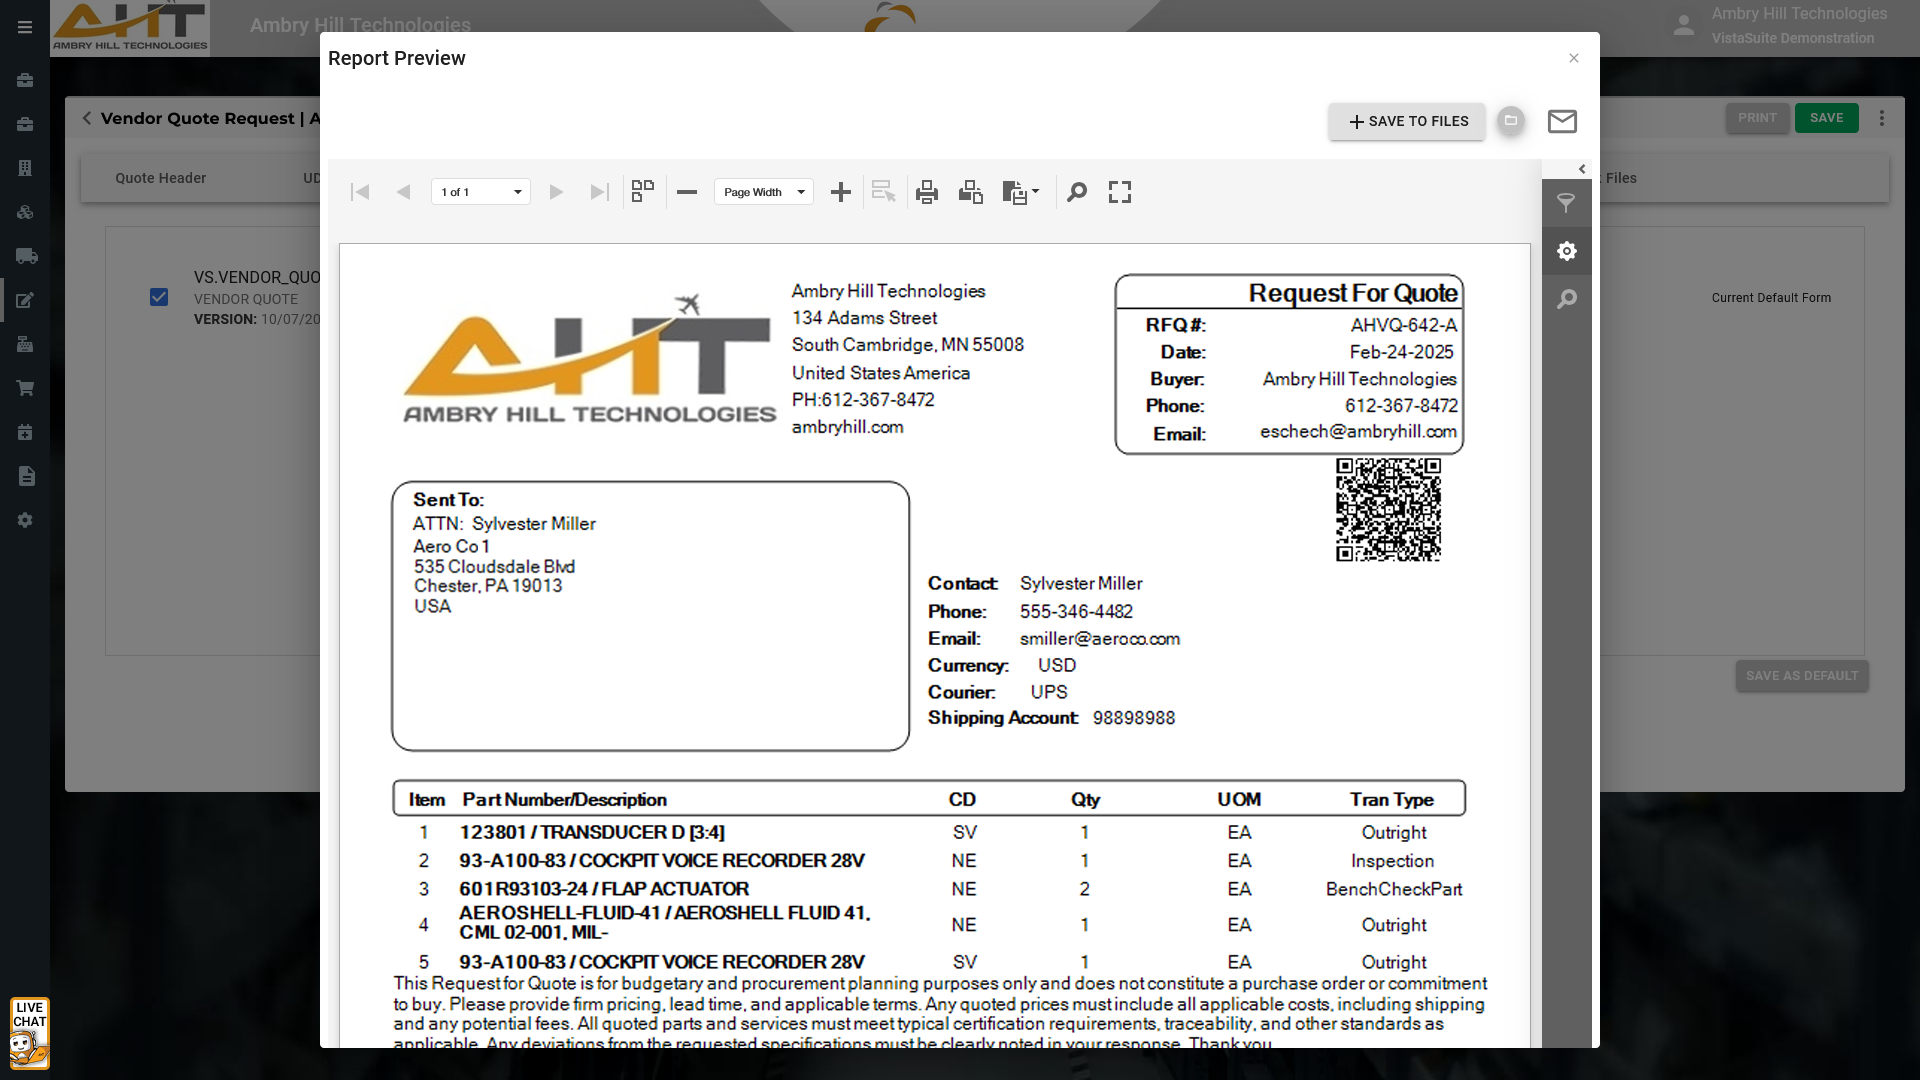
Task: Click the green SAVE button
Action: click(1826, 118)
